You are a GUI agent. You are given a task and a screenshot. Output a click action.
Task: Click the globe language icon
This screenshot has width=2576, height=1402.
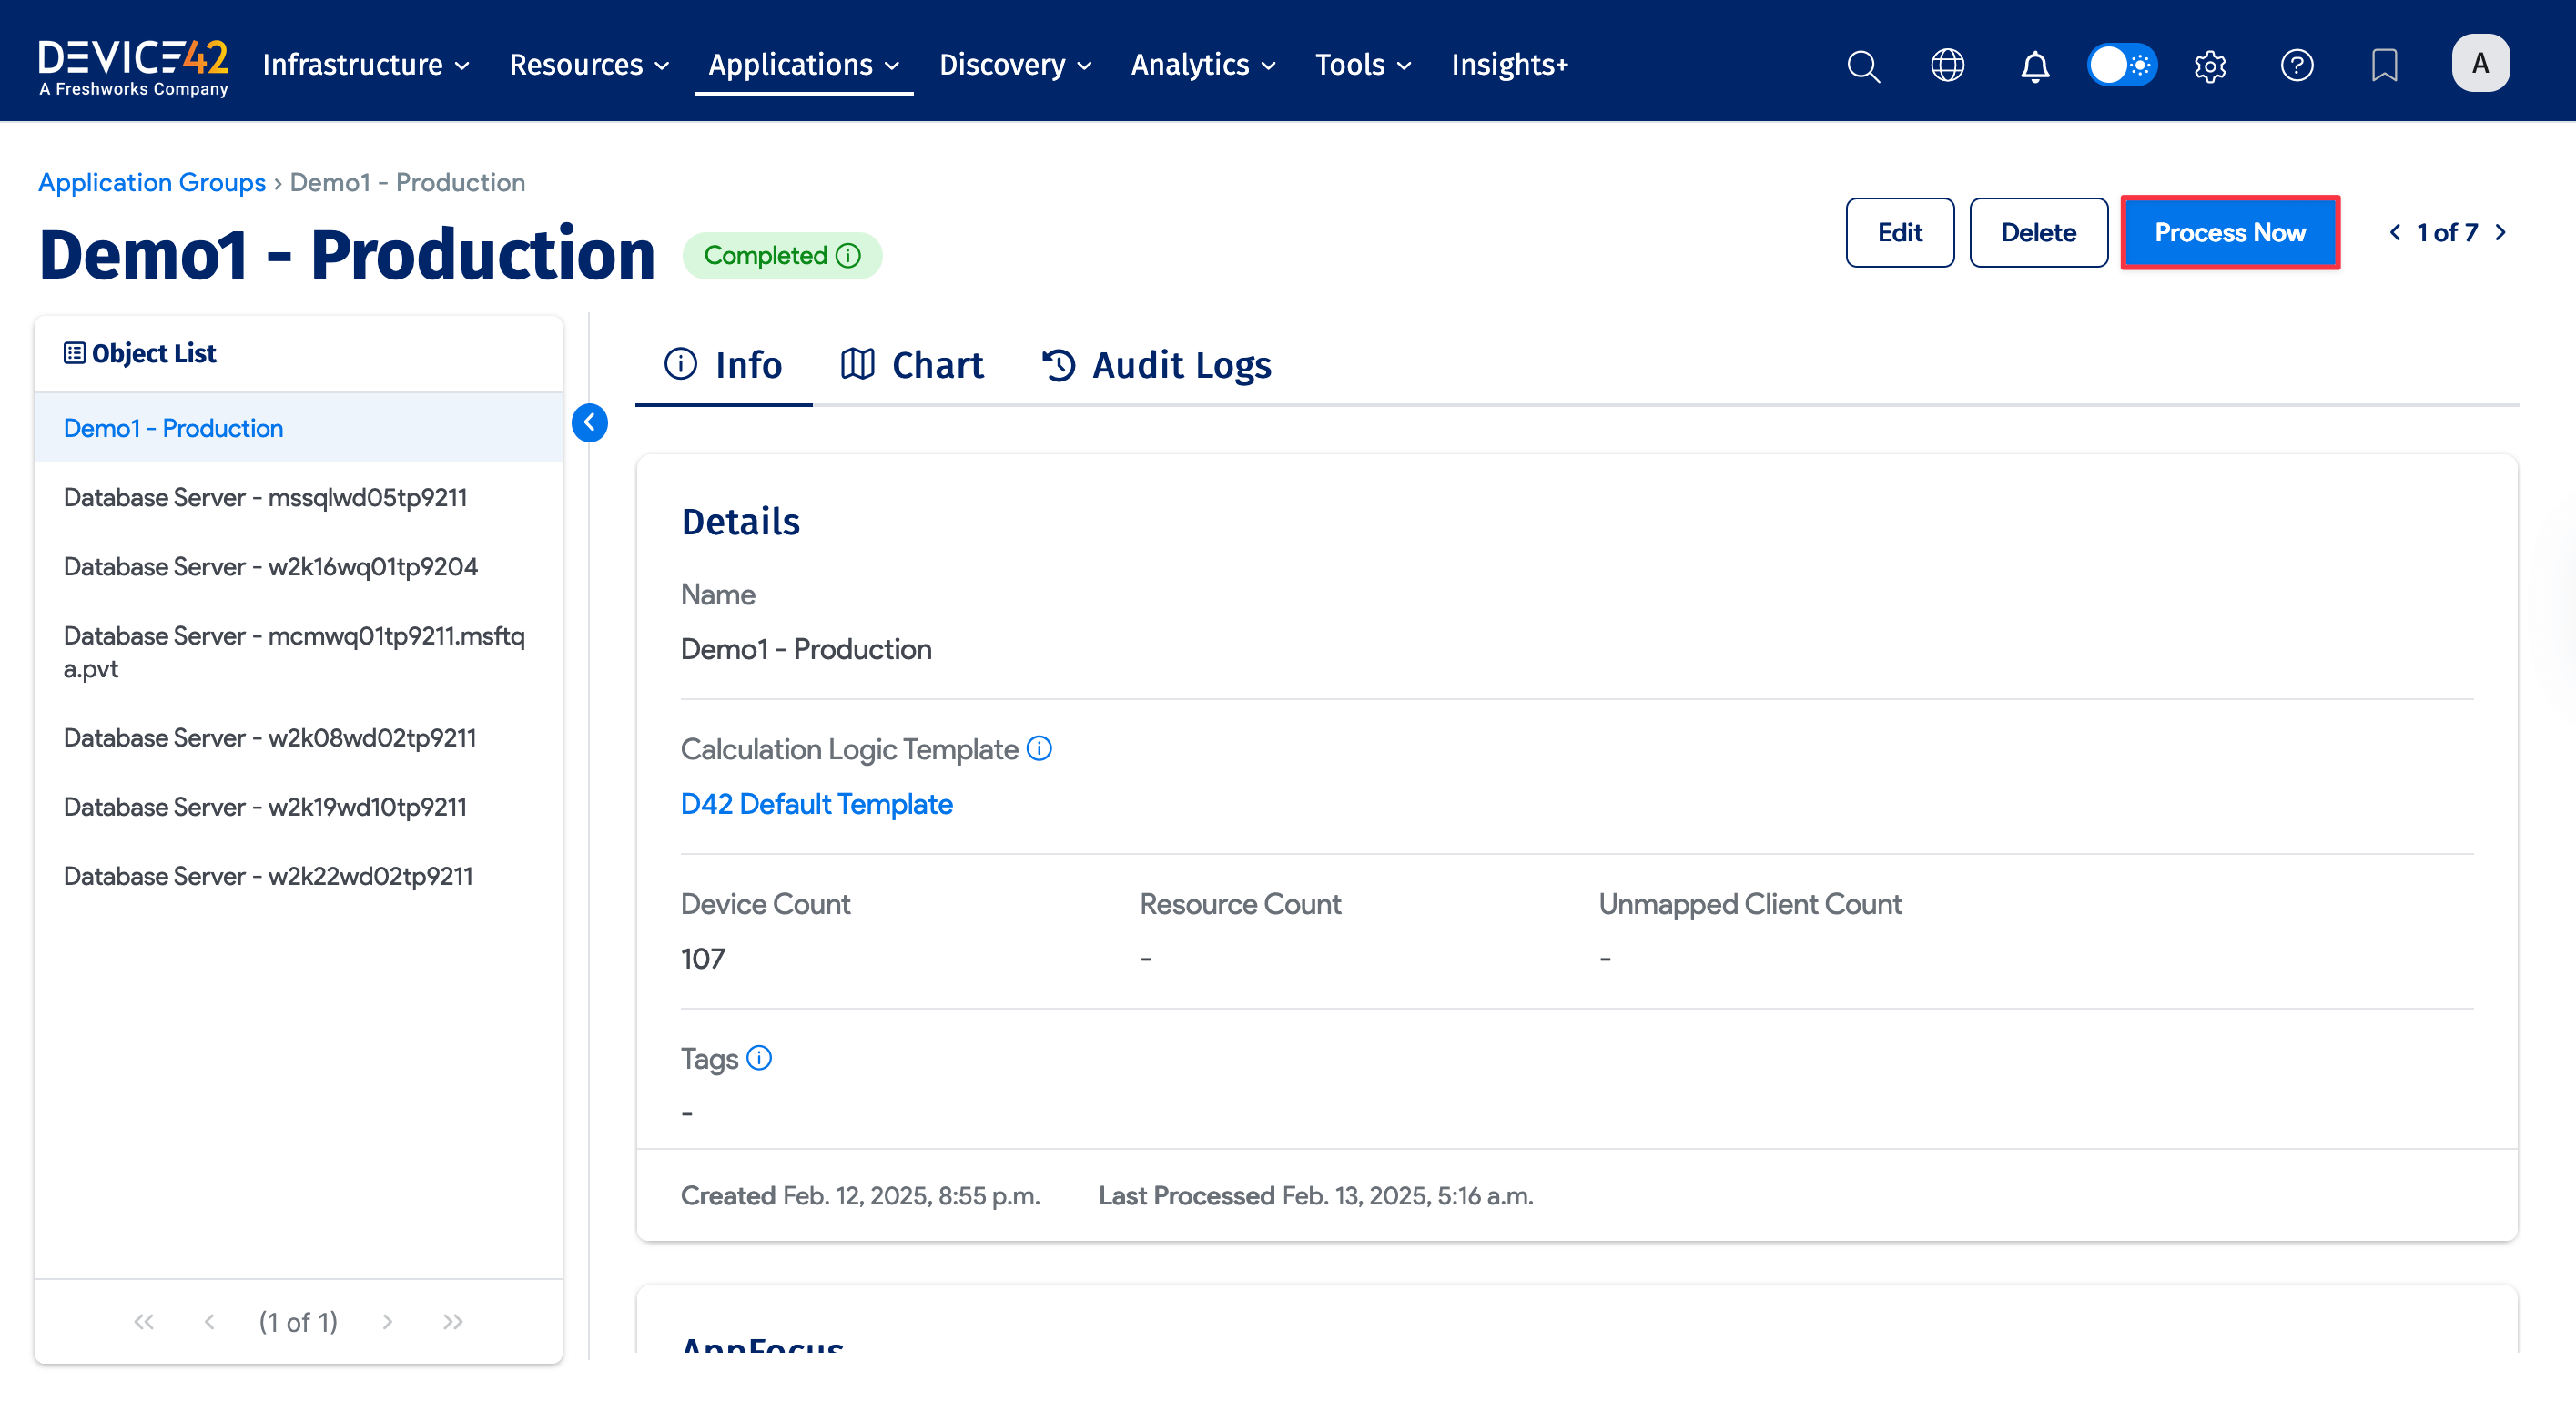(1948, 65)
